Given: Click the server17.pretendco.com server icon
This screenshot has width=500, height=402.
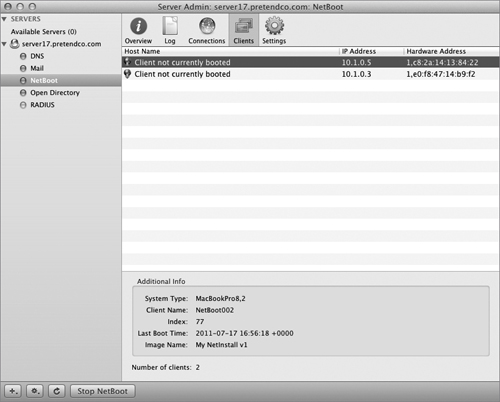Looking at the screenshot, I should (14, 44).
